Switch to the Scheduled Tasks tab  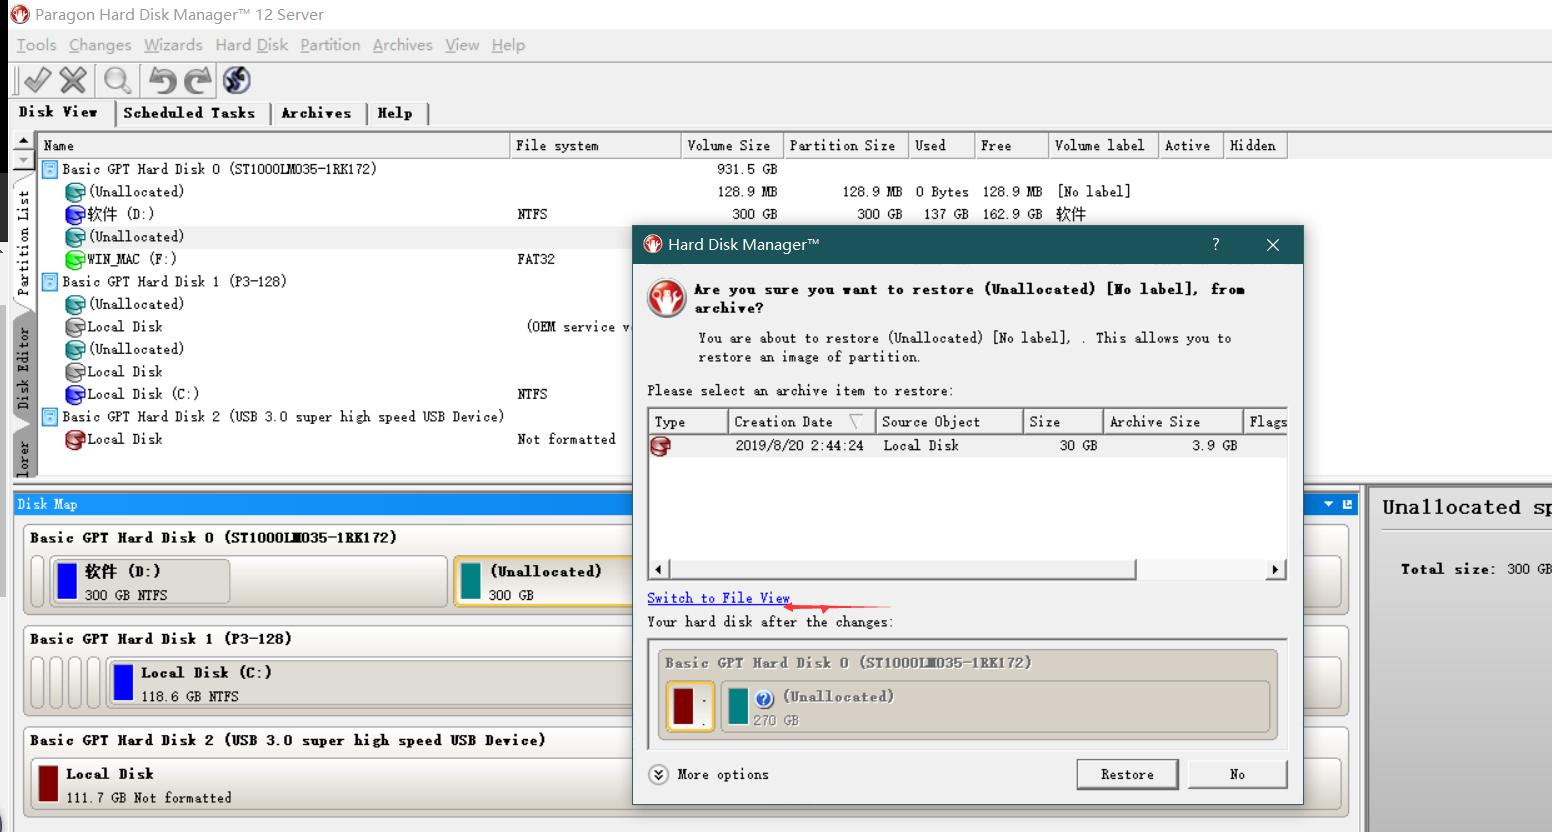(x=189, y=113)
